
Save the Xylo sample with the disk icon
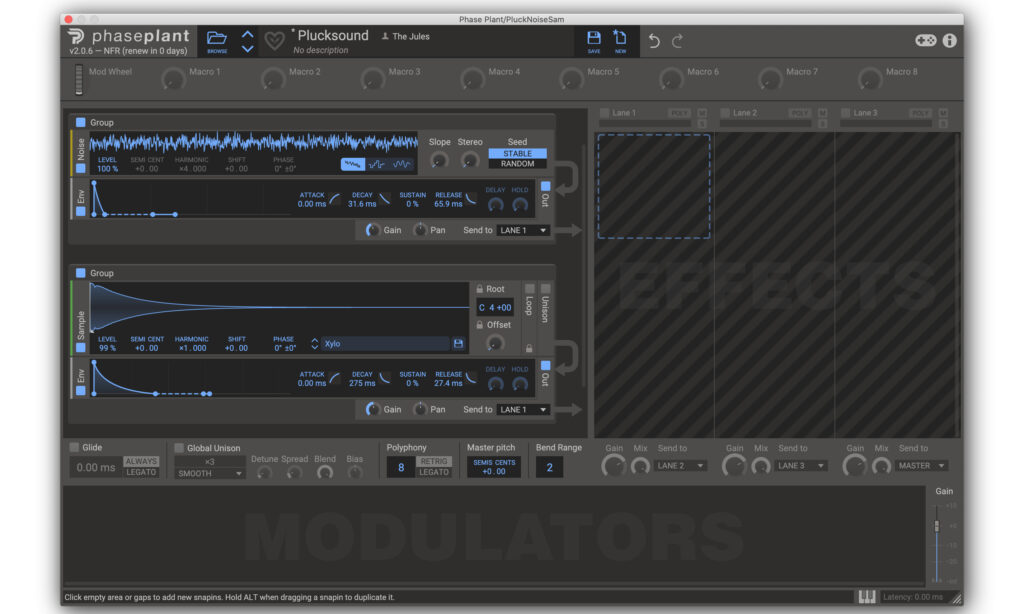[458, 344]
